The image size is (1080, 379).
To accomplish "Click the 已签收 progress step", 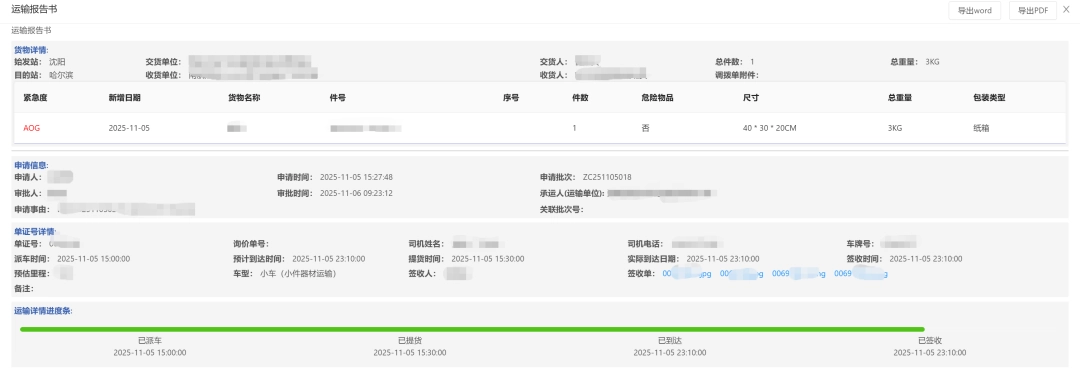I will 930,341.
